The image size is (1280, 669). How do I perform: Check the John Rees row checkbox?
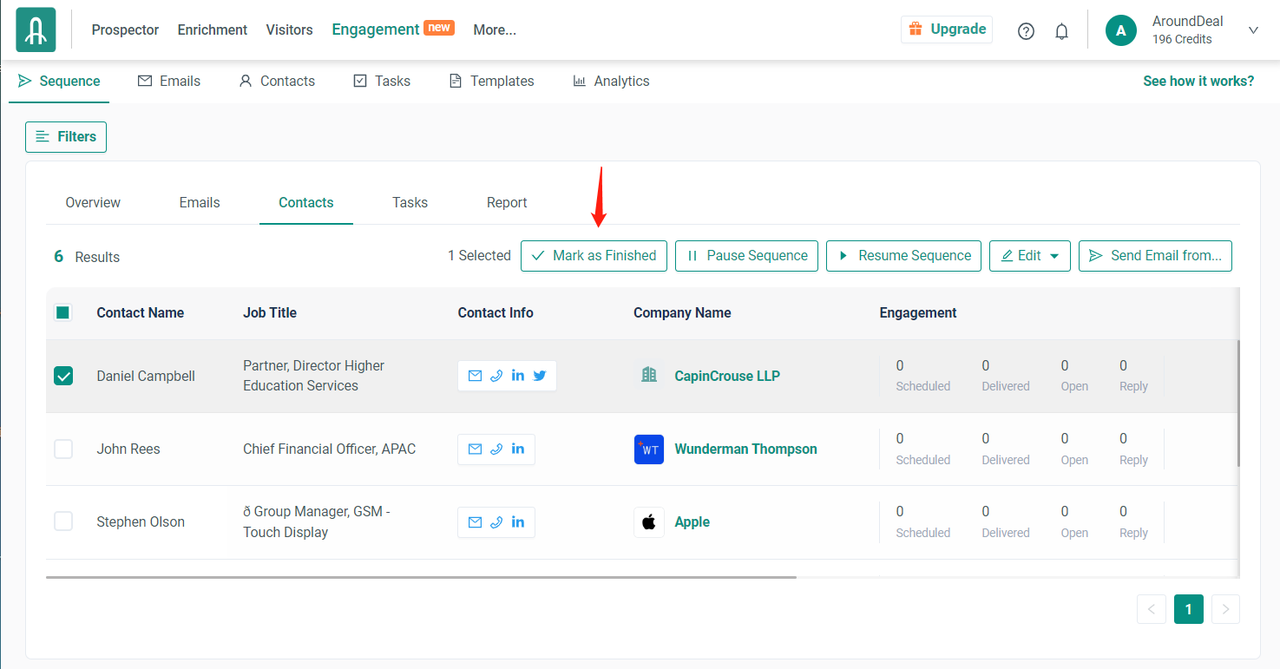click(63, 449)
